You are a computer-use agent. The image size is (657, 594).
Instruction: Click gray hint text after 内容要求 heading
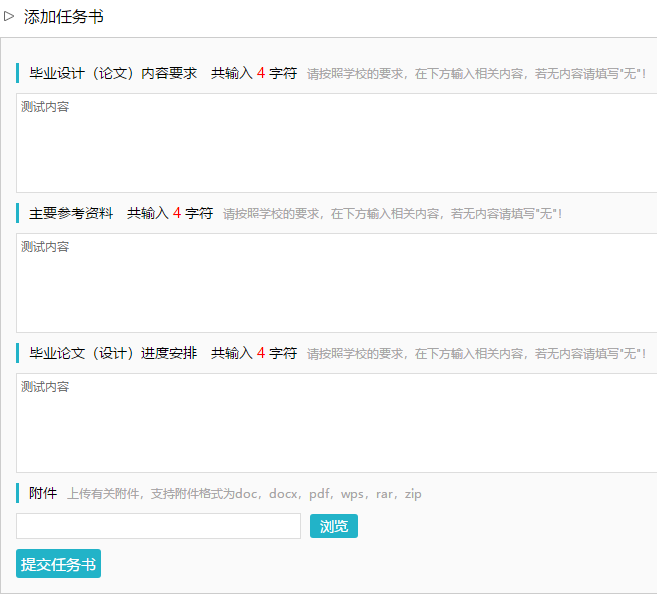pos(476,74)
